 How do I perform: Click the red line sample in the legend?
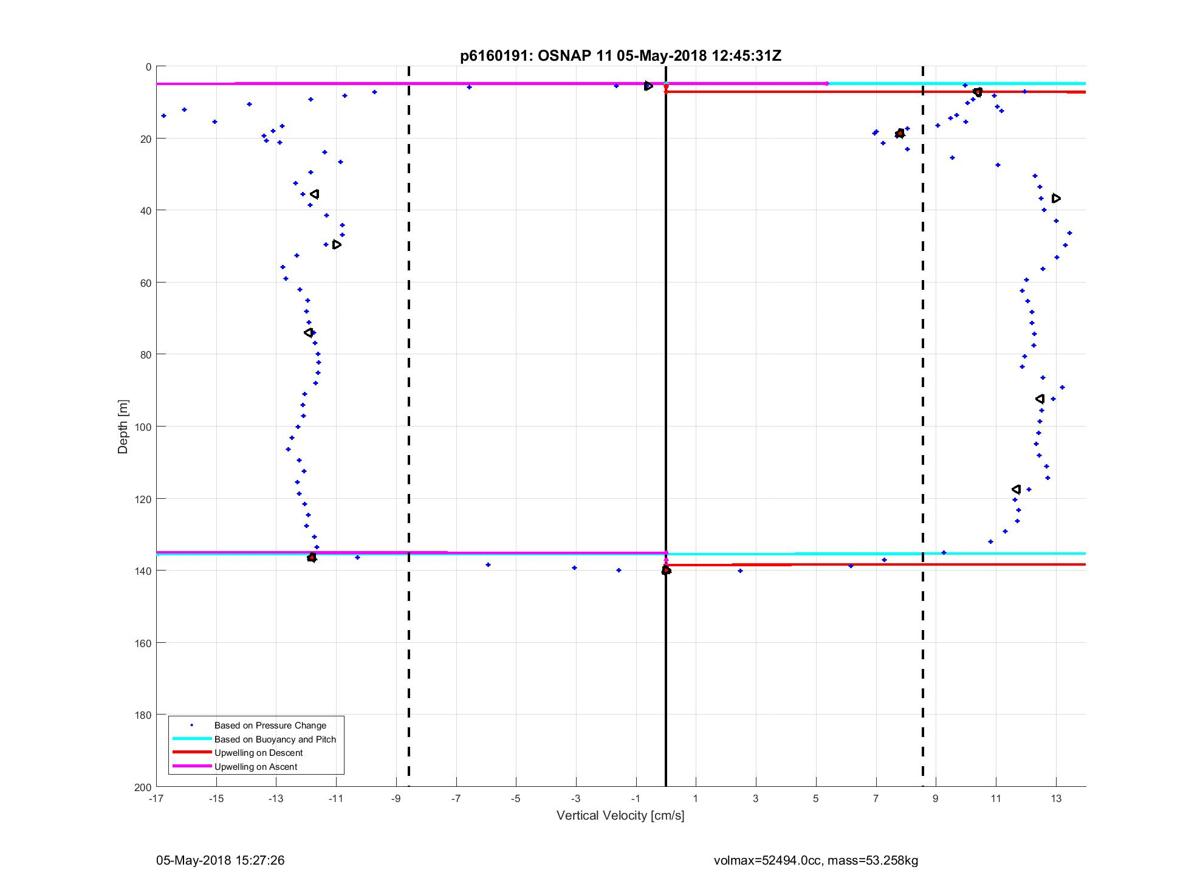191,753
